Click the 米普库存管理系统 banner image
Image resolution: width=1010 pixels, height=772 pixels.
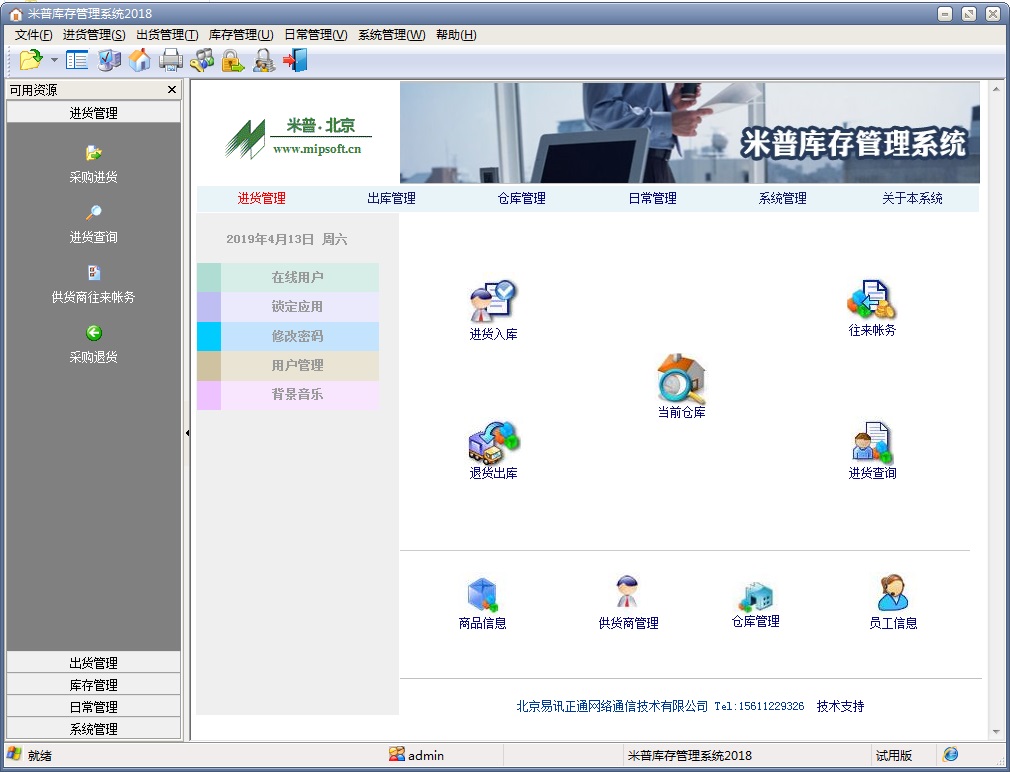[x=690, y=133]
